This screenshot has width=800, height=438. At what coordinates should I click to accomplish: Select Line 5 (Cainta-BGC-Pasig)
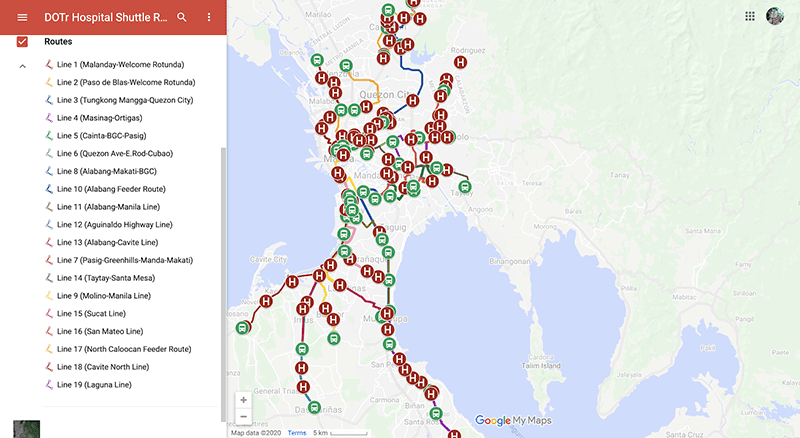pyautogui.click(x=102, y=136)
